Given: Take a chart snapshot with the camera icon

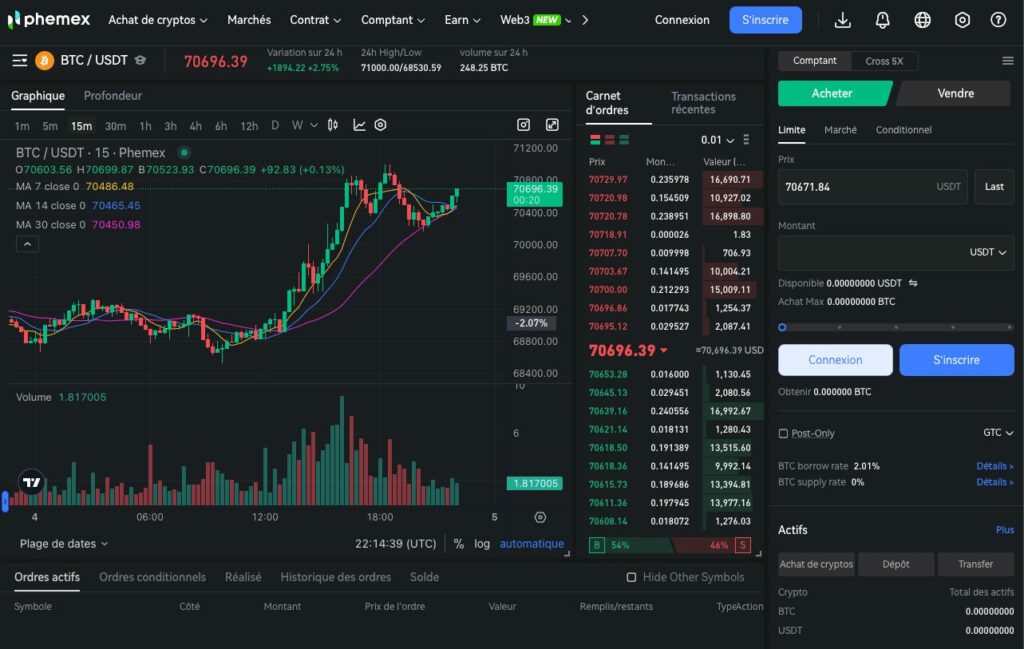Looking at the screenshot, I should point(524,125).
